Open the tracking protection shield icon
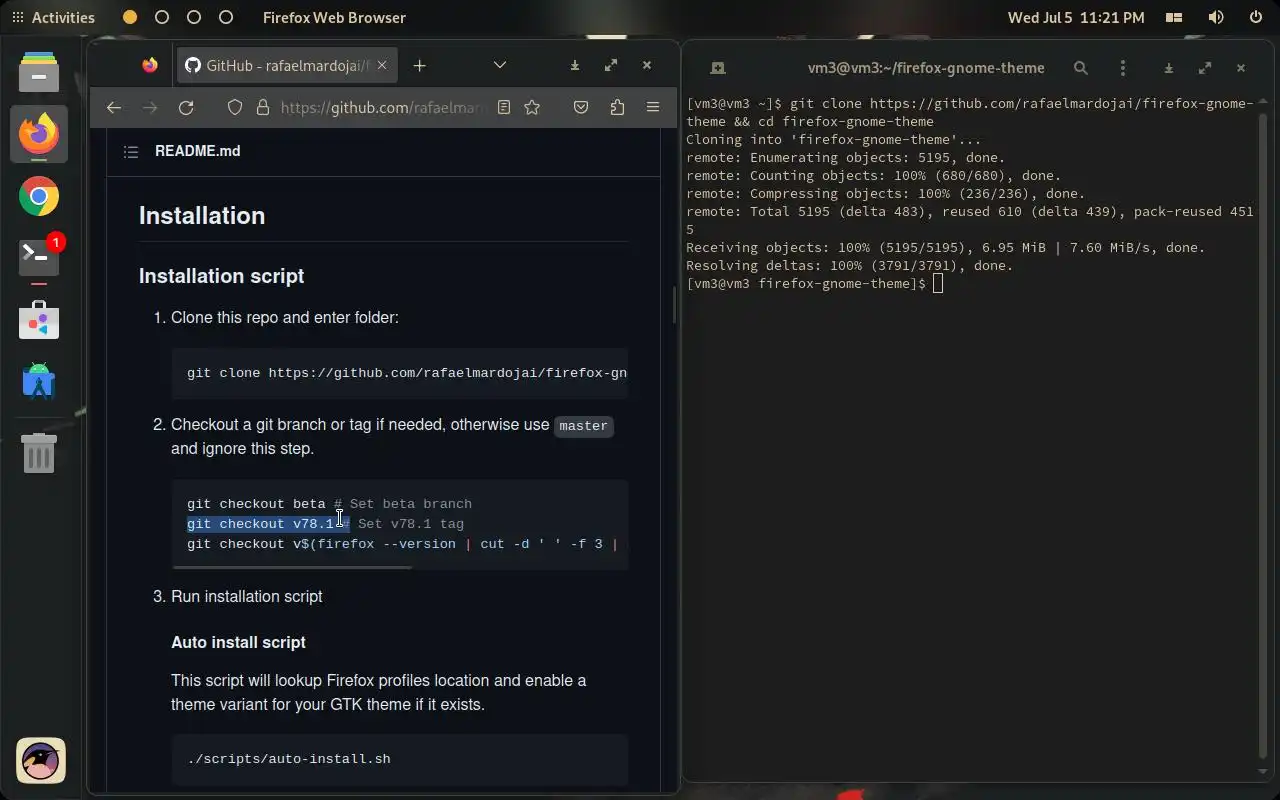The height and width of the screenshot is (800, 1280). 235,107
